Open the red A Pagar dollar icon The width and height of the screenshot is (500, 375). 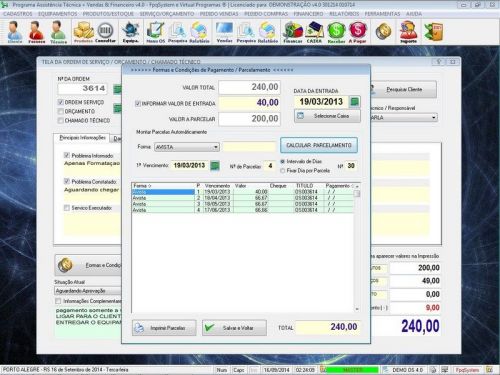[x=357, y=32]
